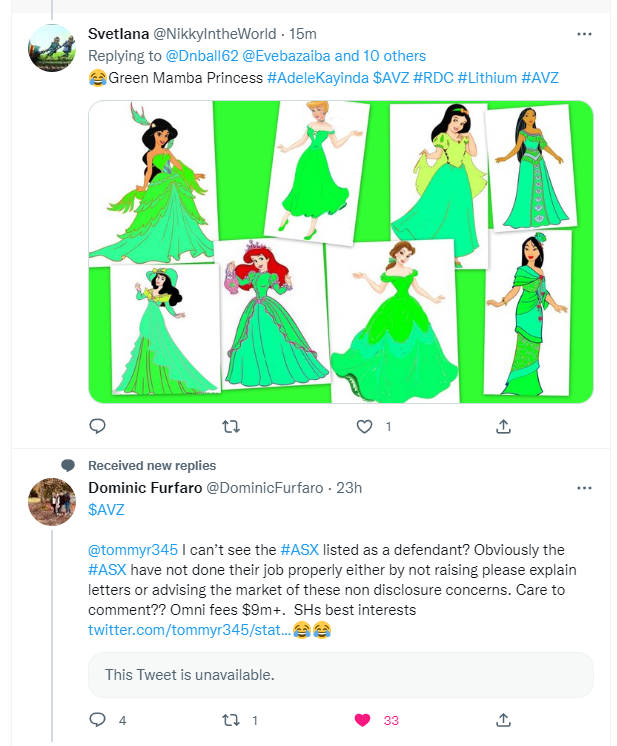Retweet Dominic Furfaro's $AVZ tweet
Image resolution: width=617 pixels, height=746 pixels.
click(x=230, y=720)
